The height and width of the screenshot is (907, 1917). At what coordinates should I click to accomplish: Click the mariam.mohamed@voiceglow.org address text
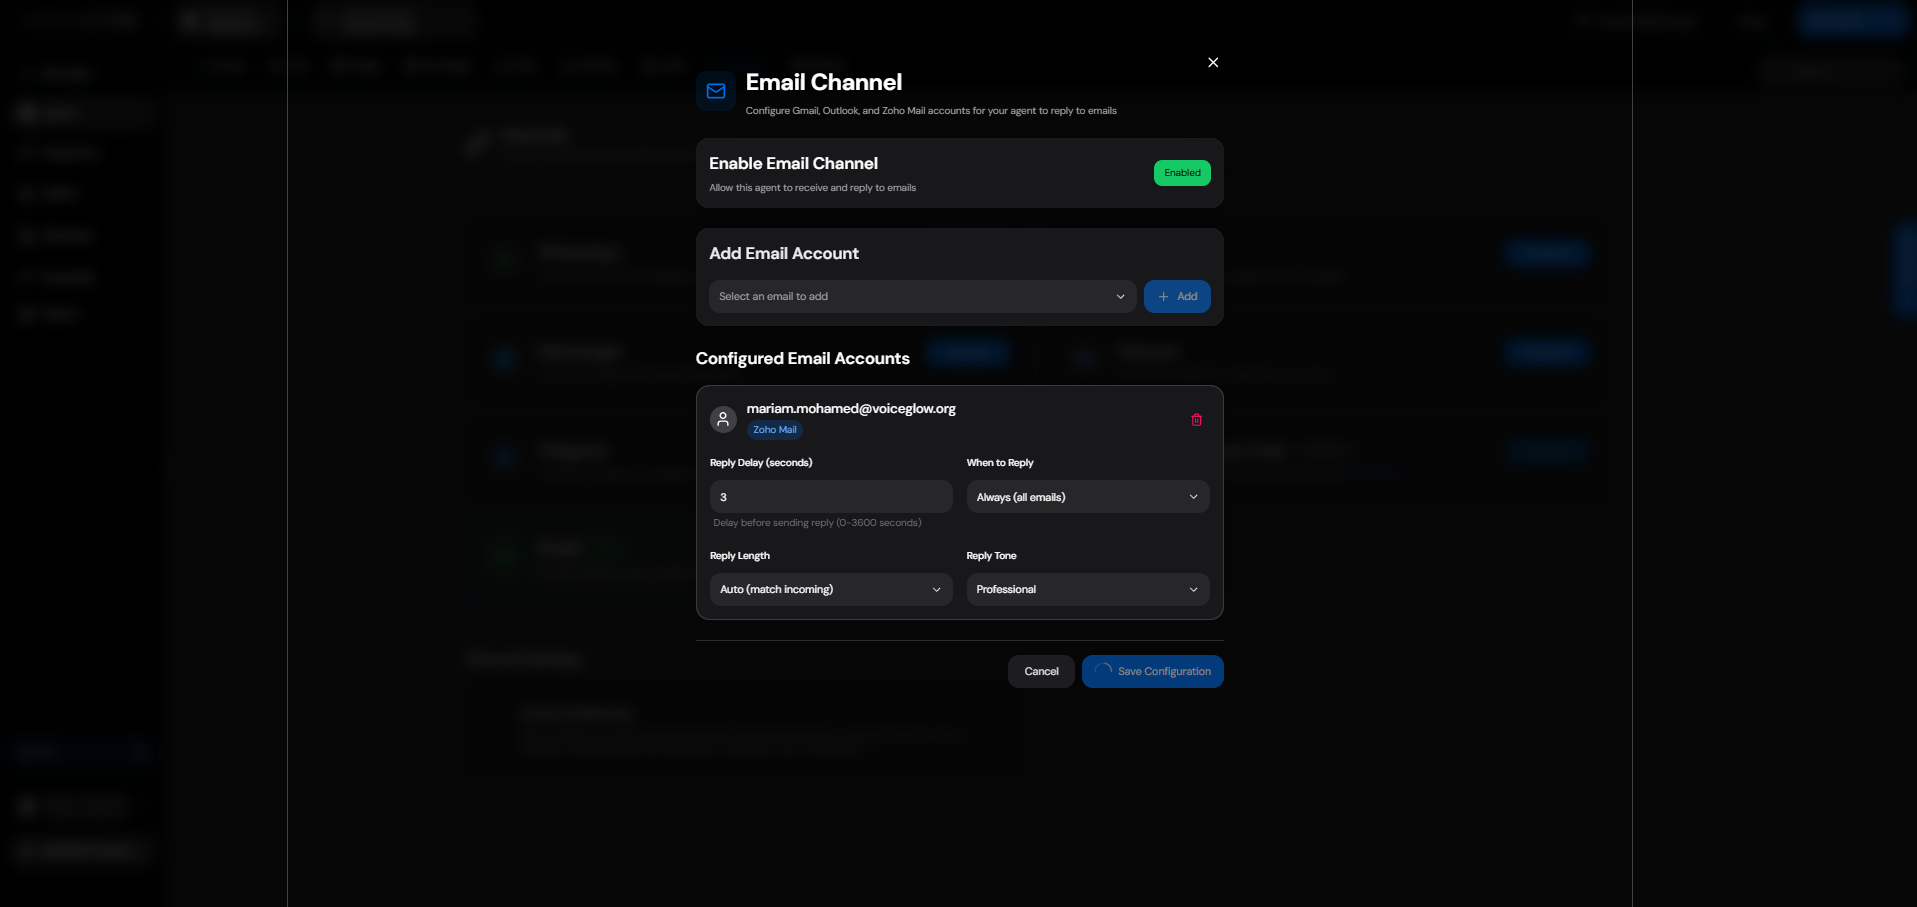coord(851,409)
